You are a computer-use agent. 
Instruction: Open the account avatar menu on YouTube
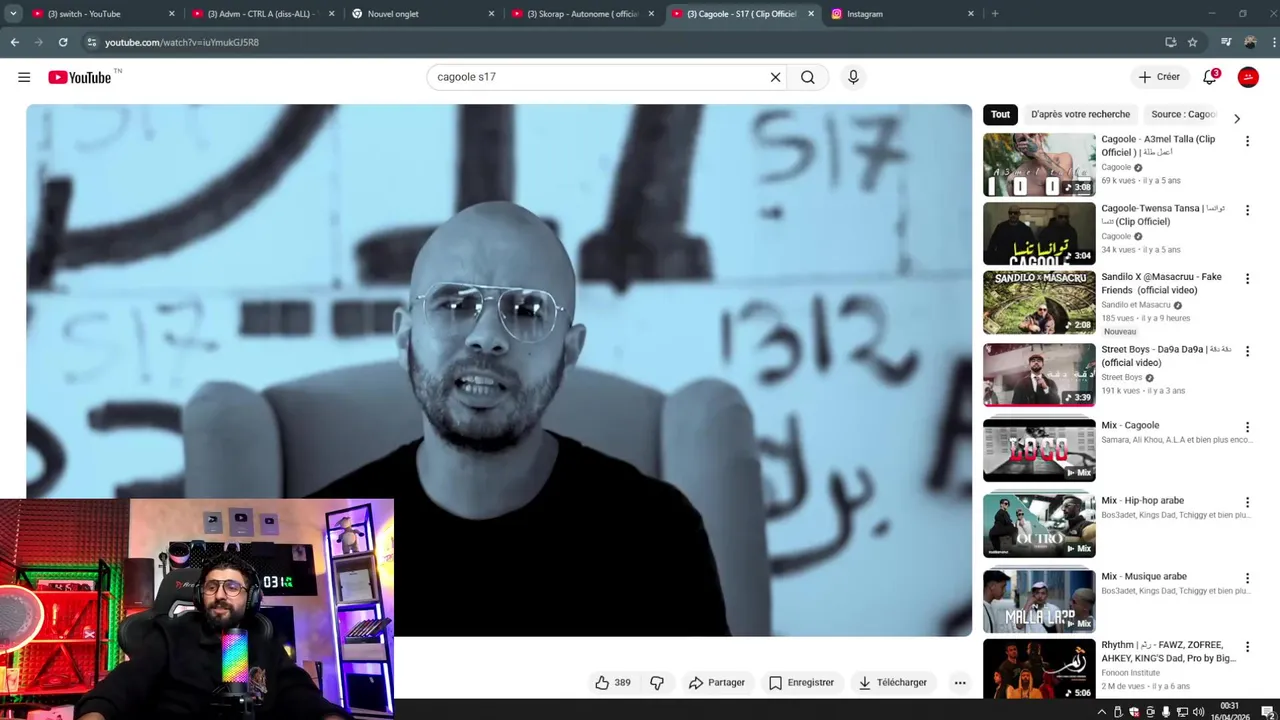pos(1248,77)
